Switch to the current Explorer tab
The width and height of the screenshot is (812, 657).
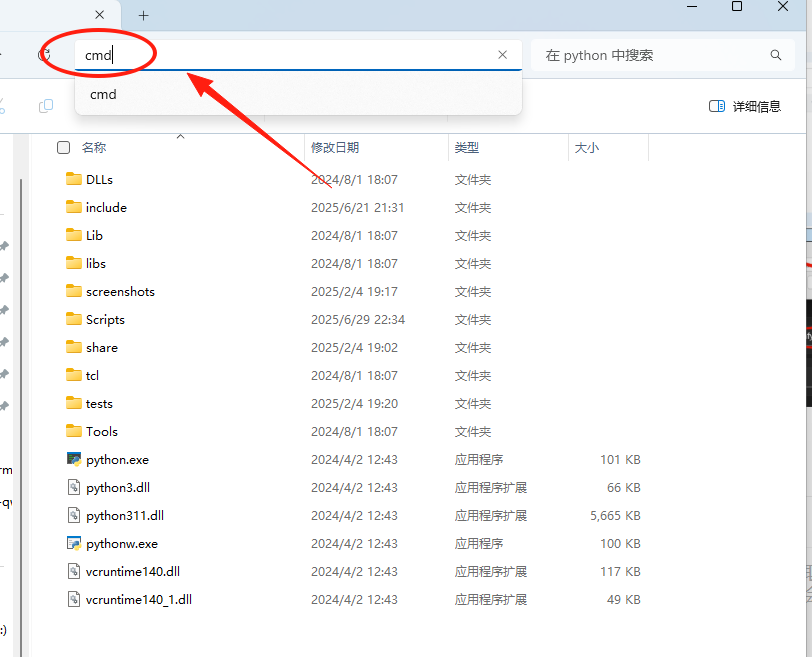[60, 15]
